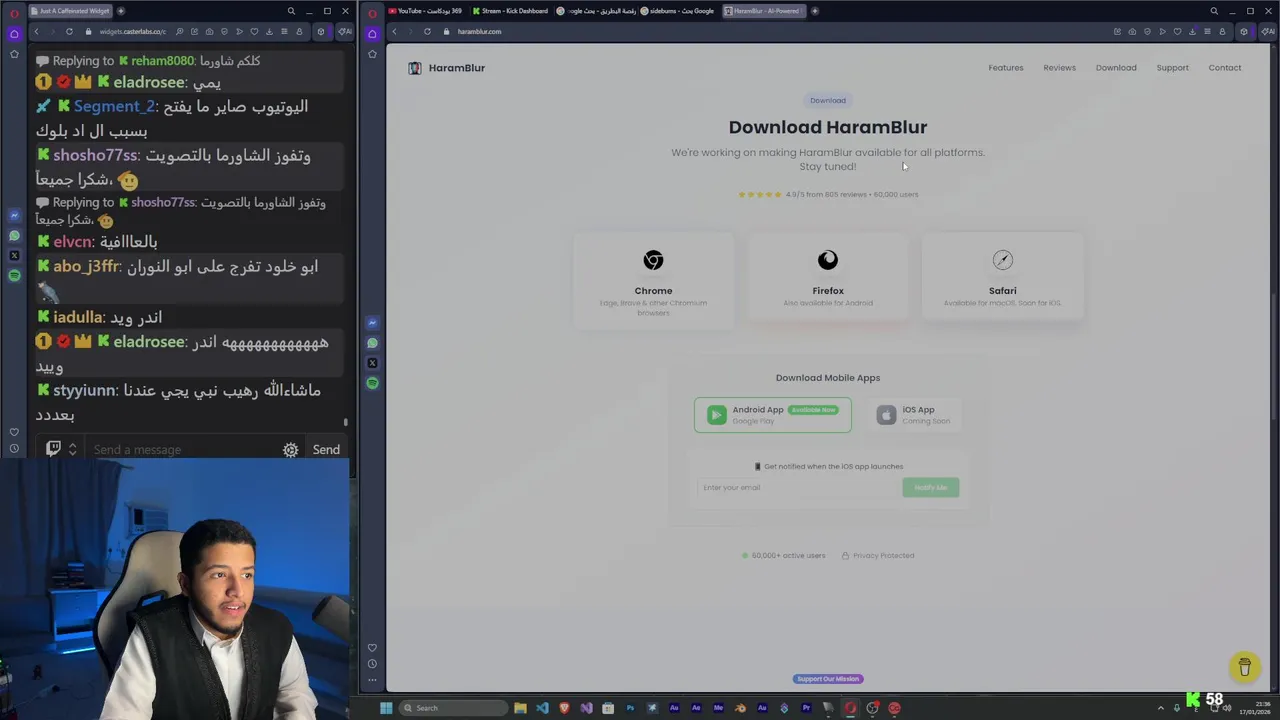Open the Windows Start menu
Viewport: 1280px width, 720px height.
(x=386, y=708)
